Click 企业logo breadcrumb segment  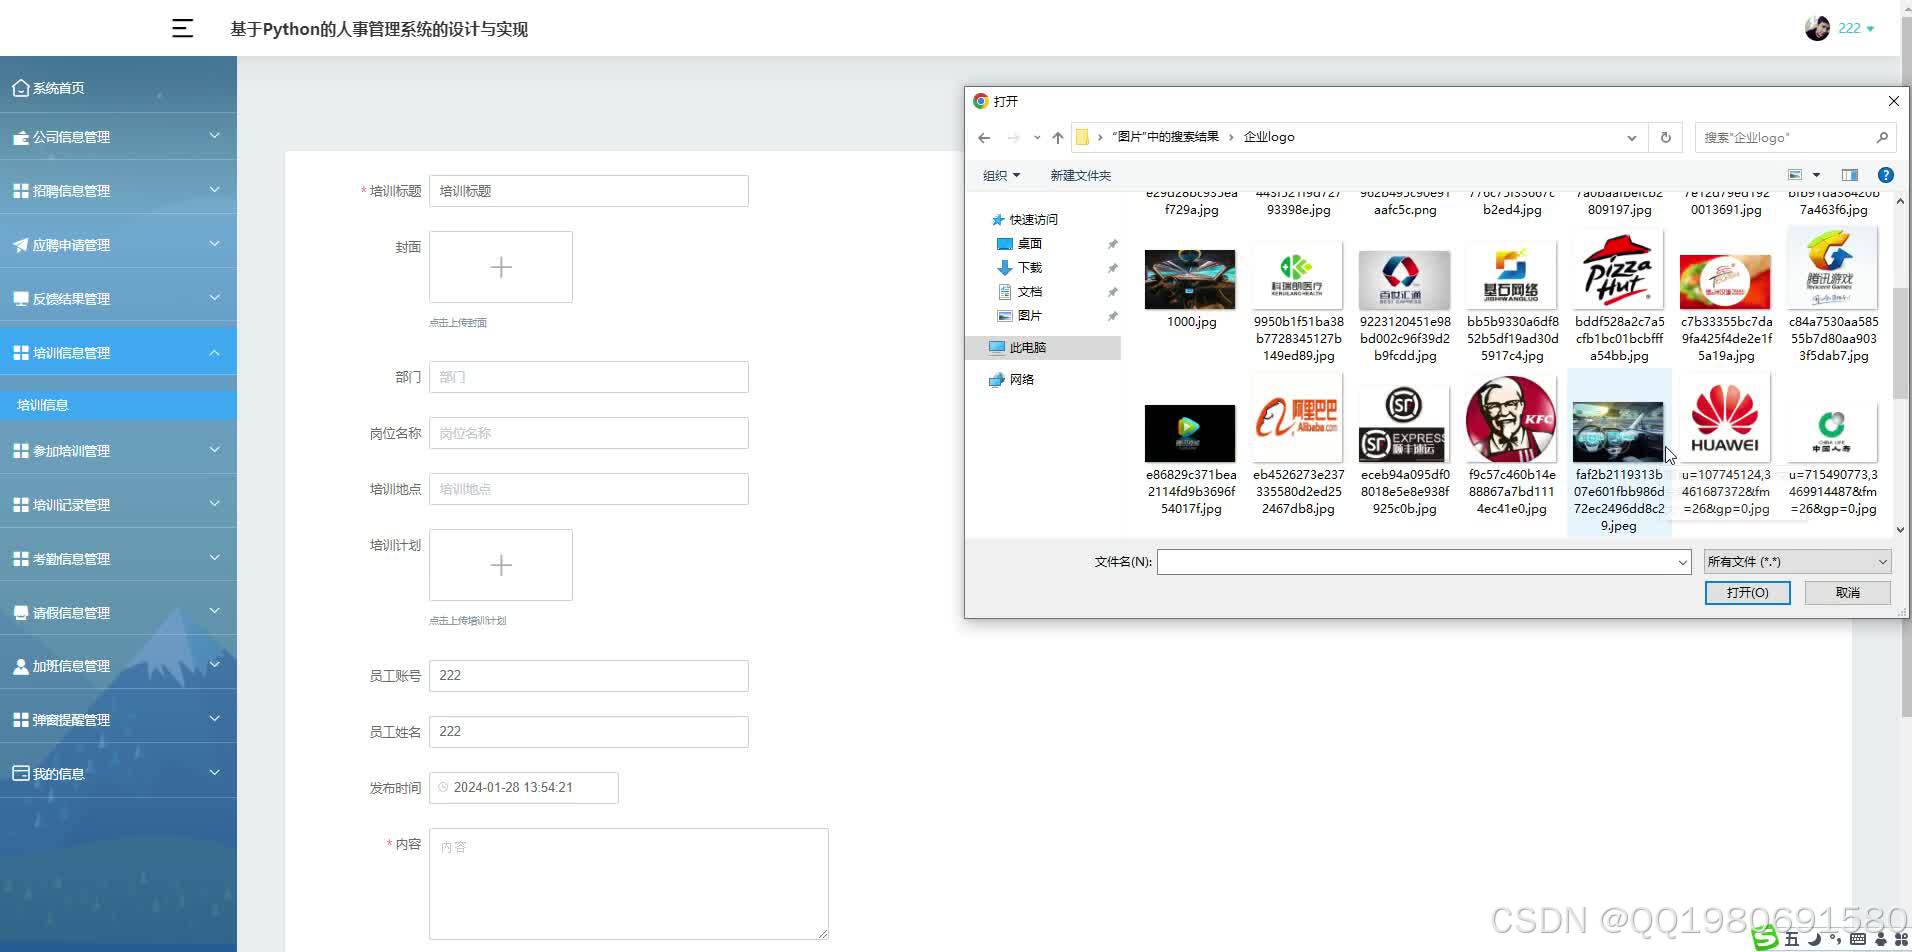[1268, 137]
